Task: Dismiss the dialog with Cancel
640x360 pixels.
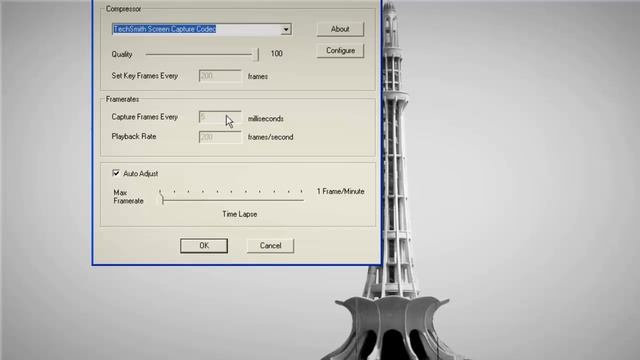Action: pos(270,246)
